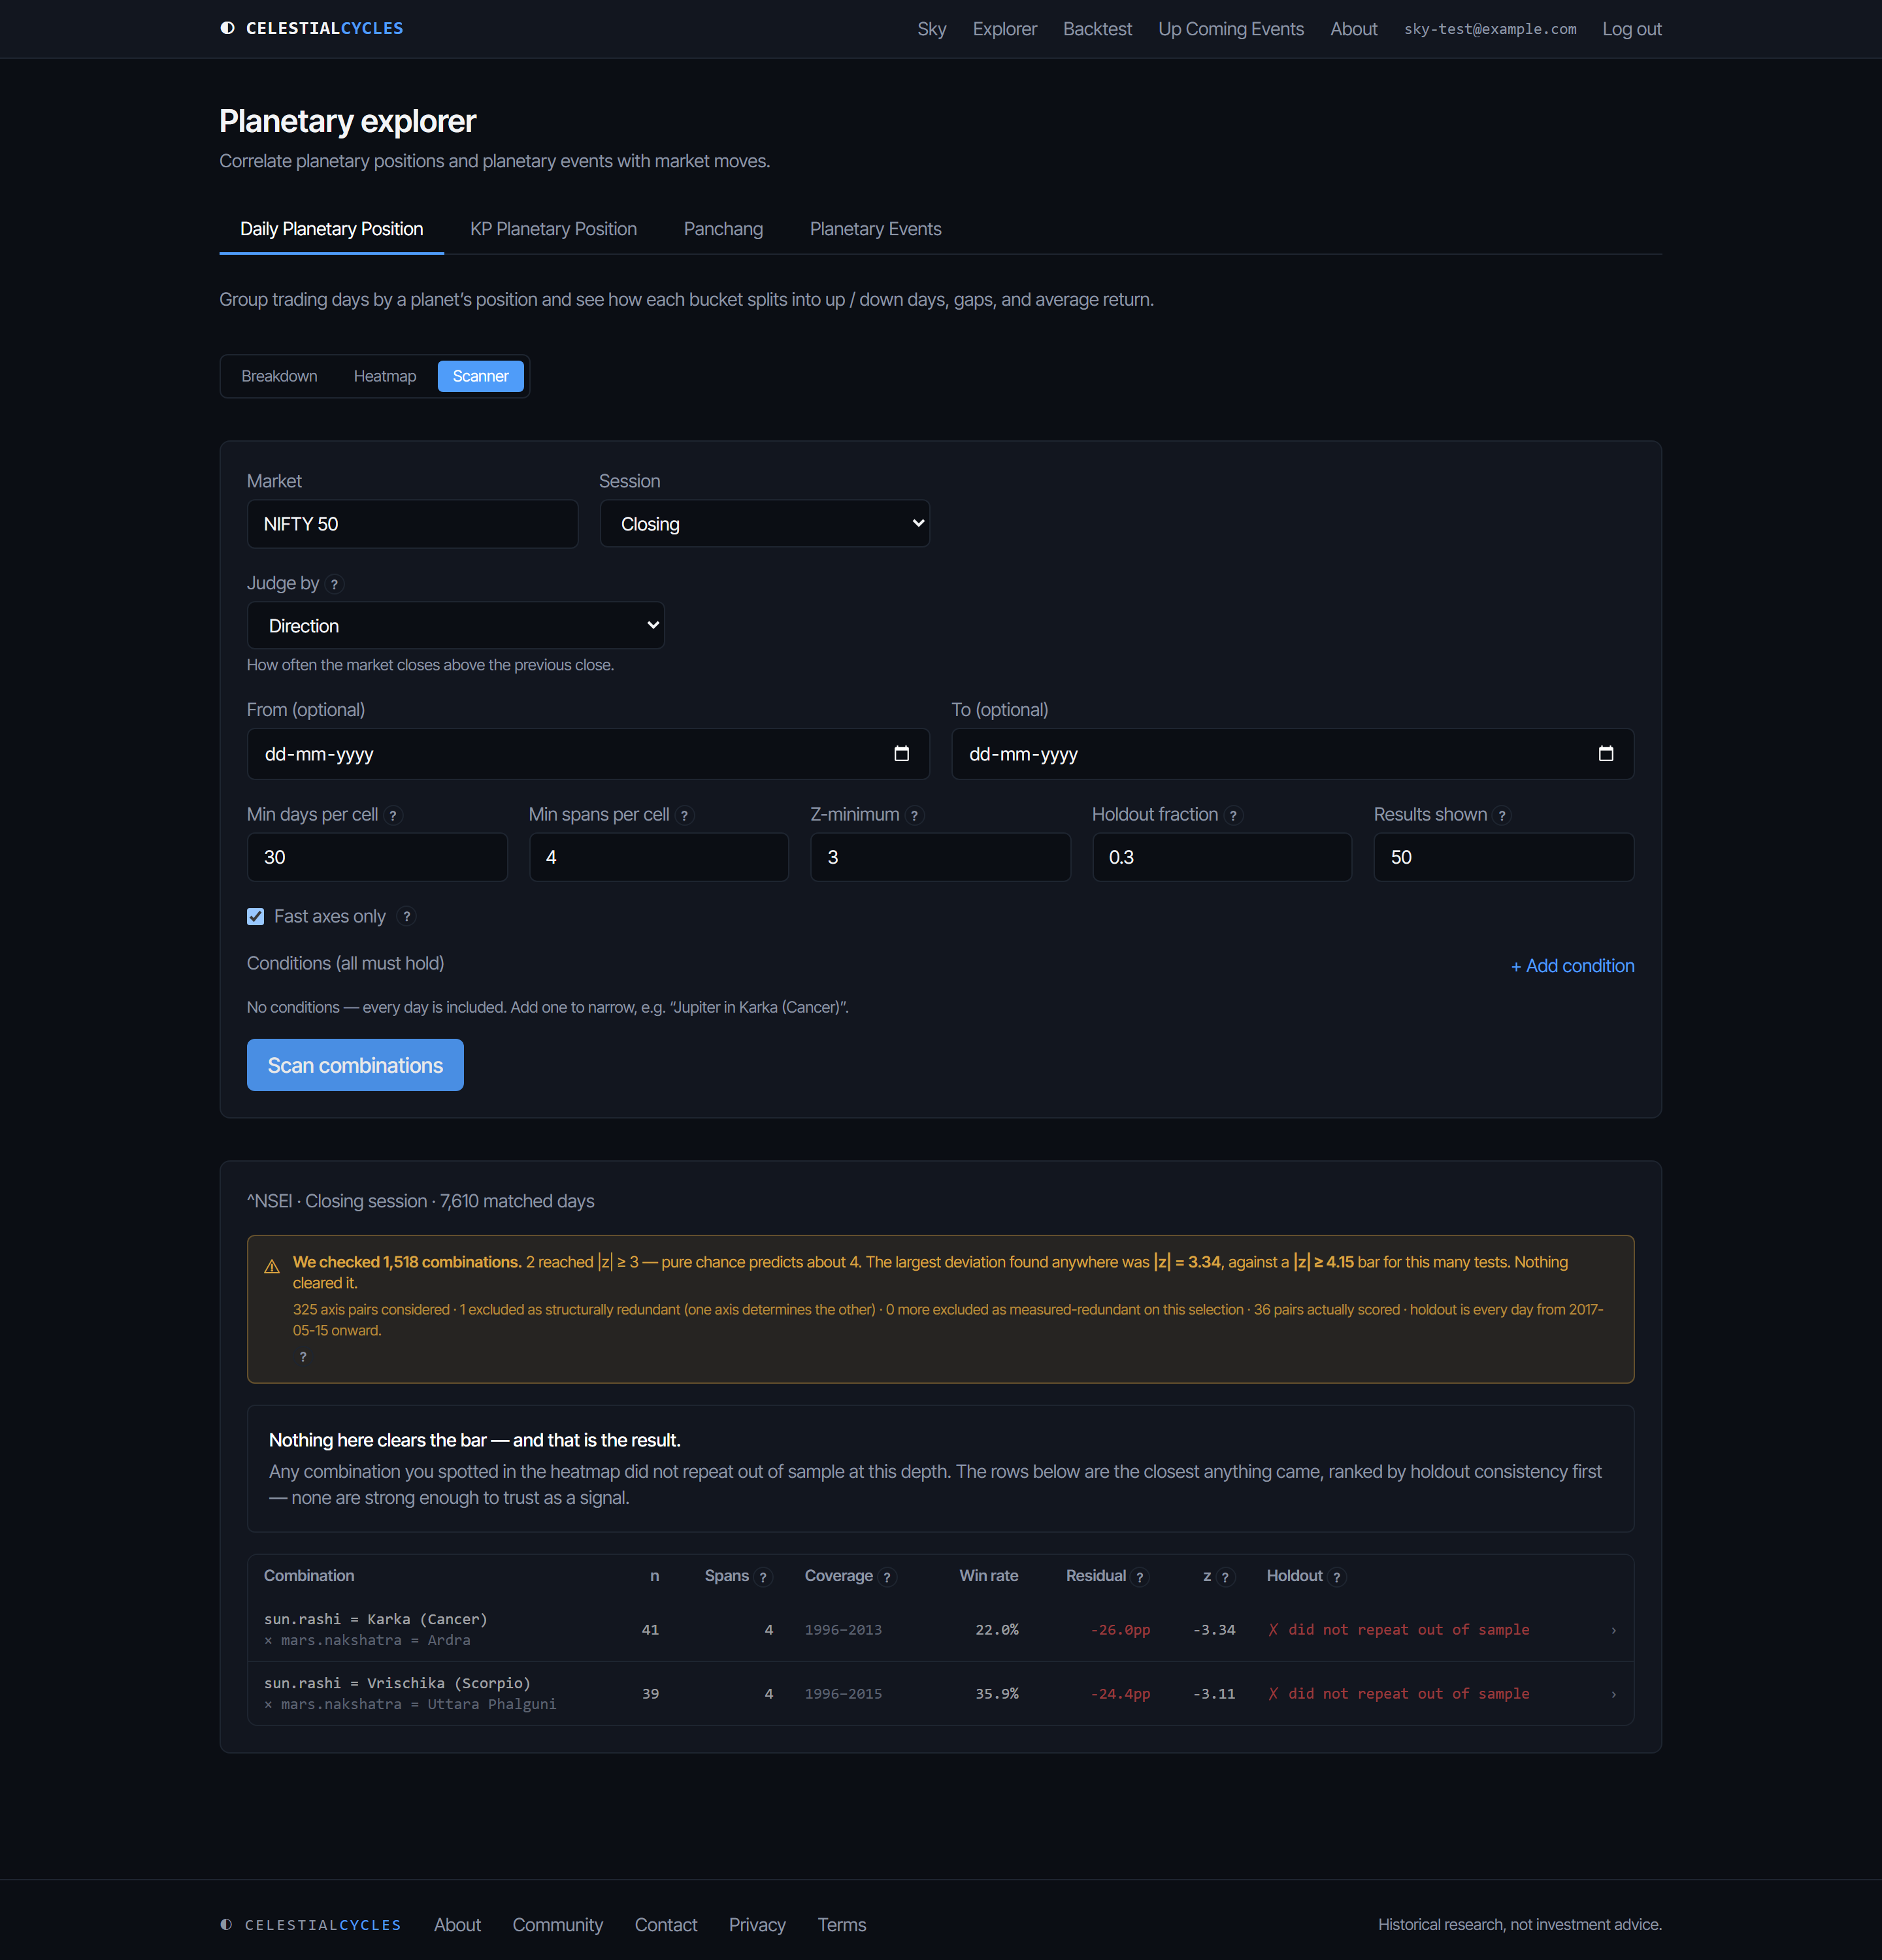Image resolution: width=1882 pixels, height=1960 pixels.
Task: Show help for Z-minimum
Action: (914, 816)
